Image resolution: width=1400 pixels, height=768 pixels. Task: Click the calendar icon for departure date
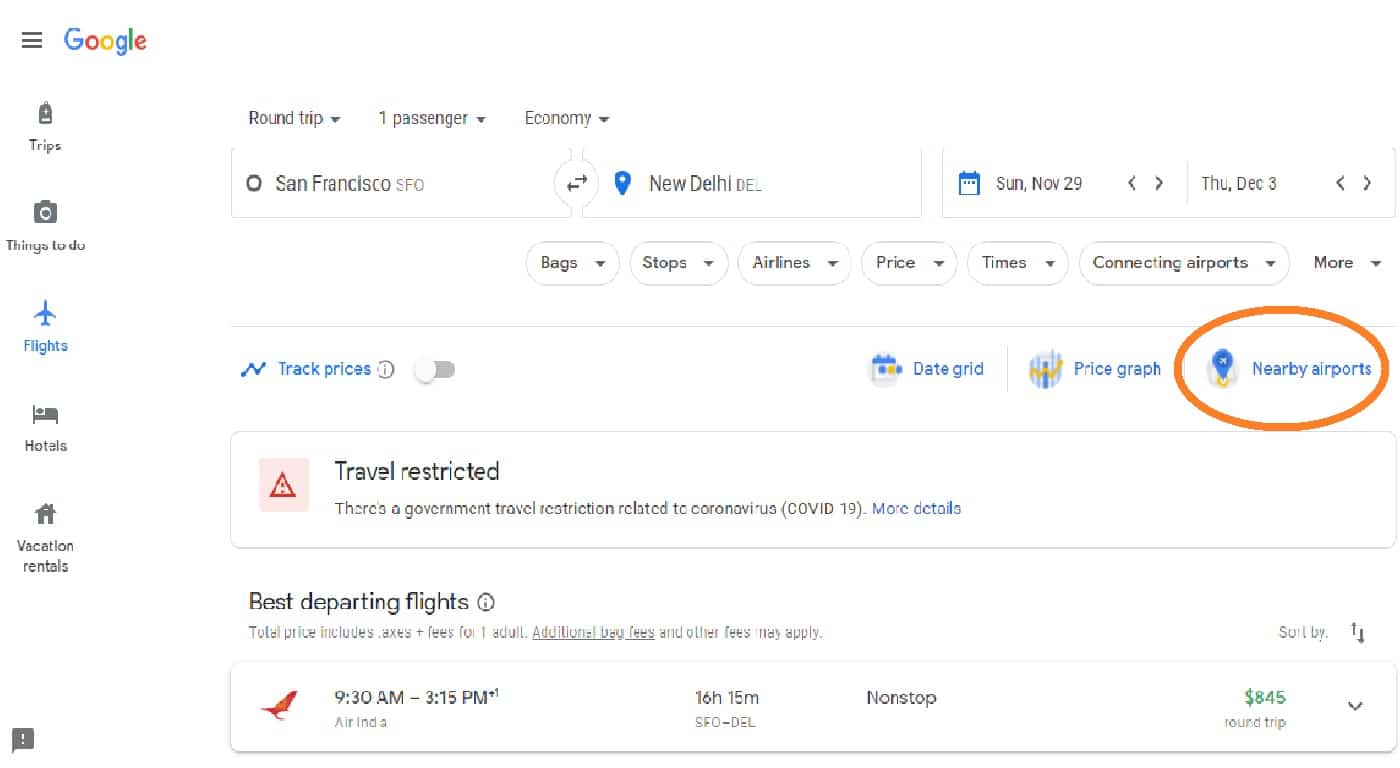(968, 183)
